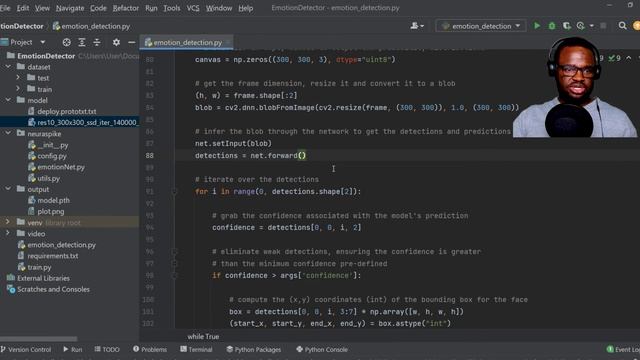Run emotion_detection with the green play icon

tap(537, 26)
